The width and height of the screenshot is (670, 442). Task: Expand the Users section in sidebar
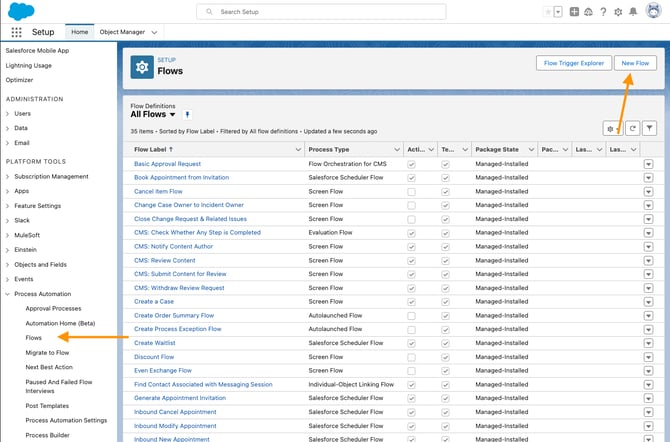point(8,114)
